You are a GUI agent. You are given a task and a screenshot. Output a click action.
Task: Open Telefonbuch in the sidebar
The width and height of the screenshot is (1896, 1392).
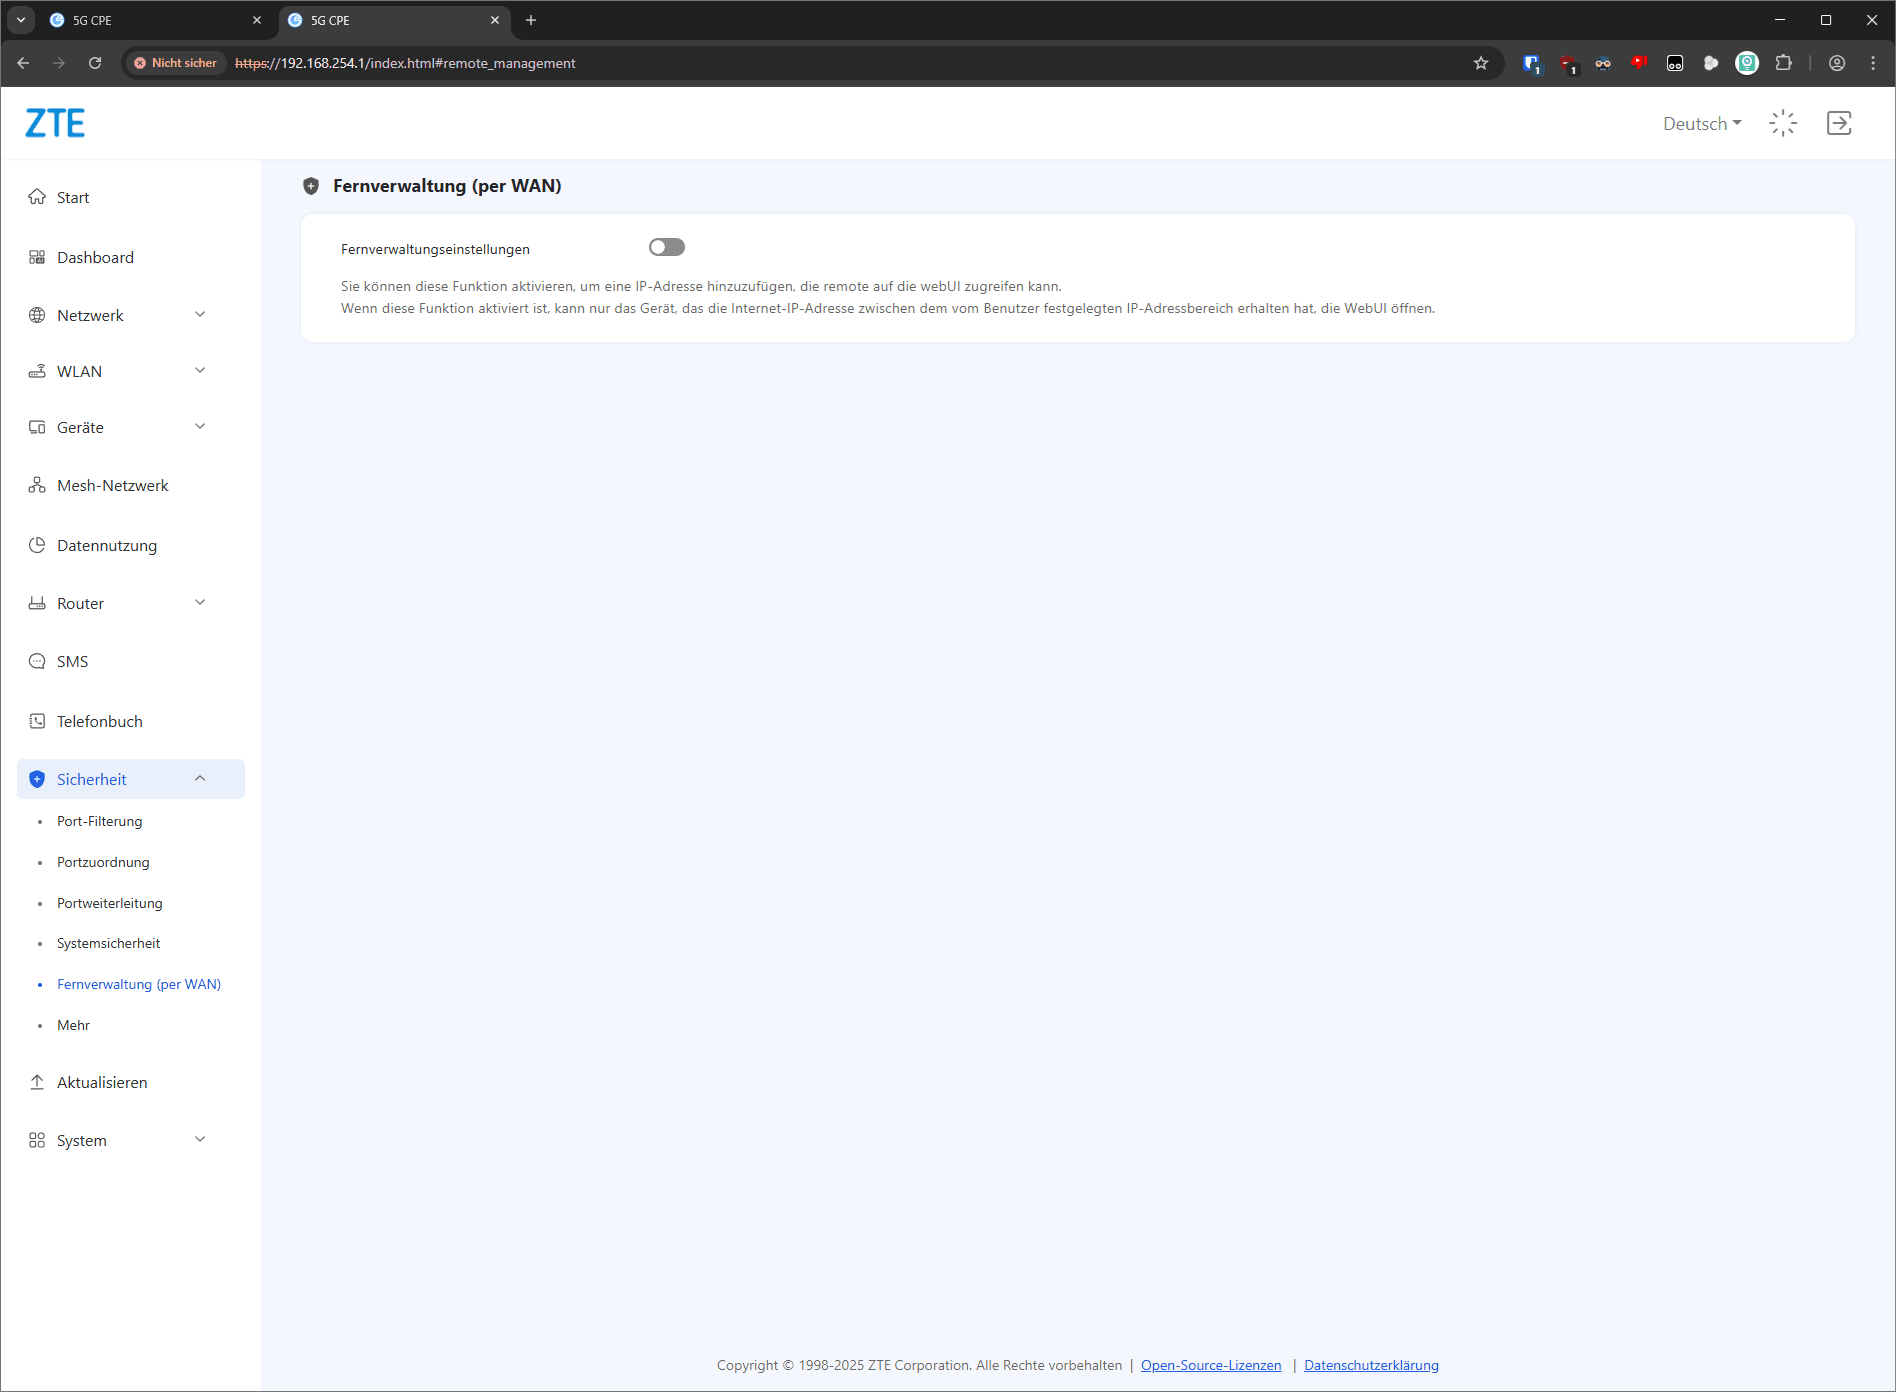pyautogui.click(x=99, y=721)
